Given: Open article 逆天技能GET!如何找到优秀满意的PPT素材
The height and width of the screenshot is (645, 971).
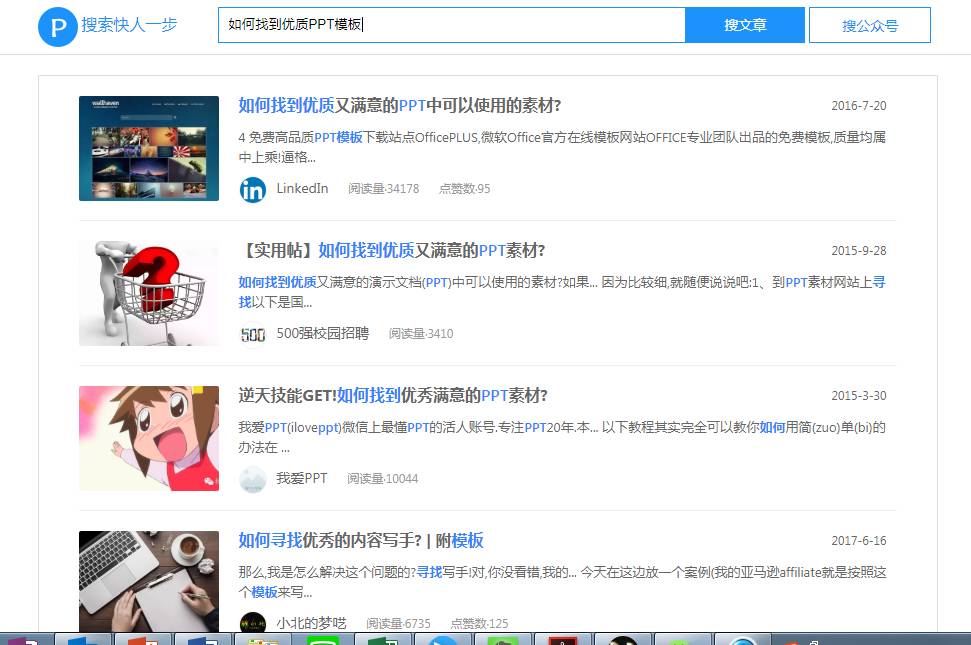Looking at the screenshot, I should 393,395.
